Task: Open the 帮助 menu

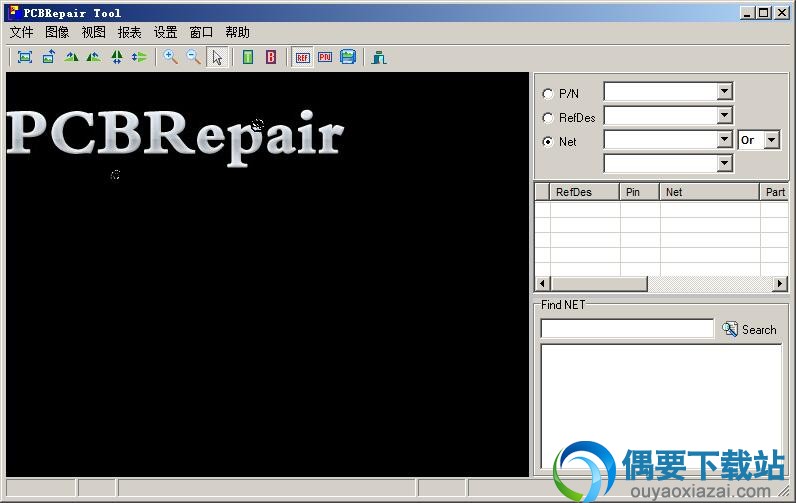Action: pos(237,32)
